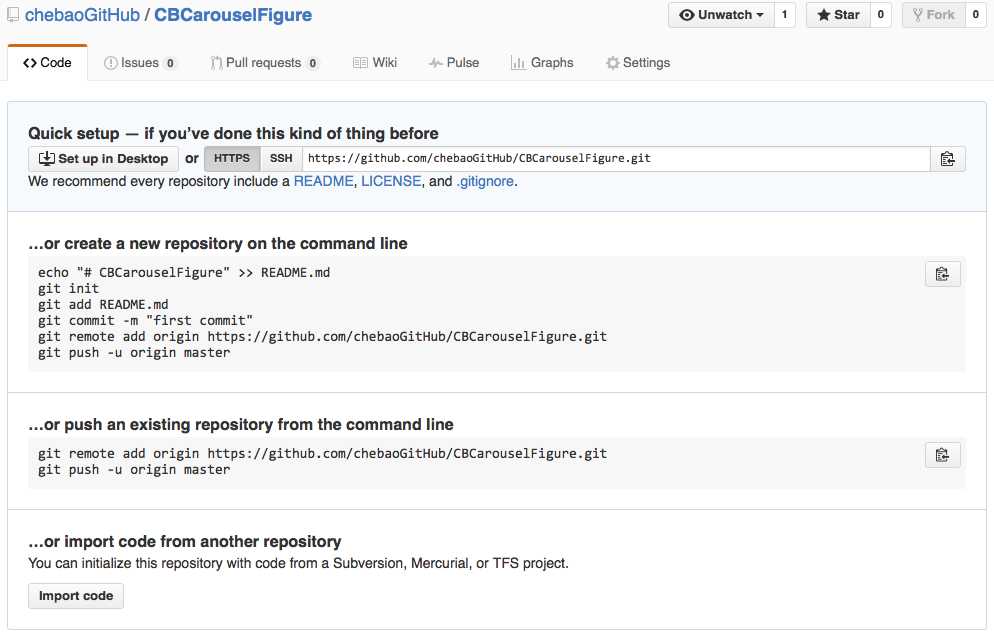The height and width of the screenshot is (636, 994).
Task: Open the Wiki tab
Action: point(375,63)
